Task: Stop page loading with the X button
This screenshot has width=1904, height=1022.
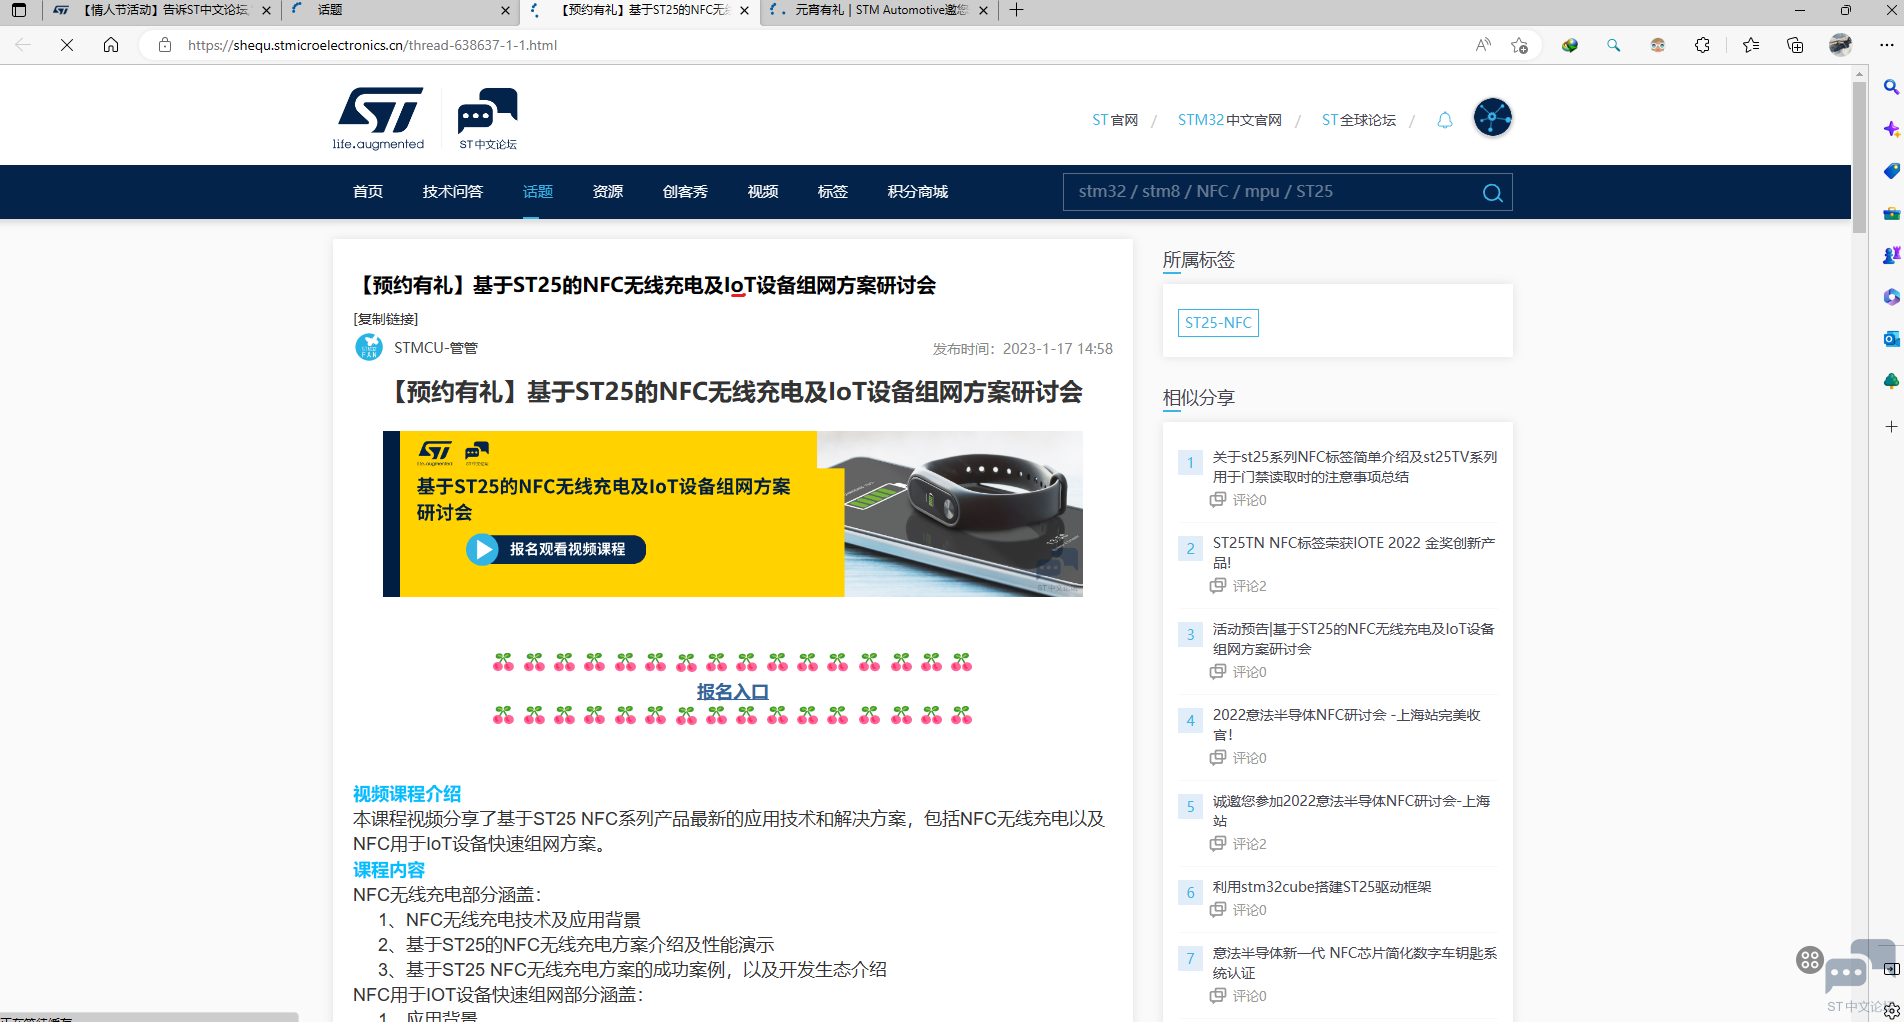Action: (x=67, y=45)
